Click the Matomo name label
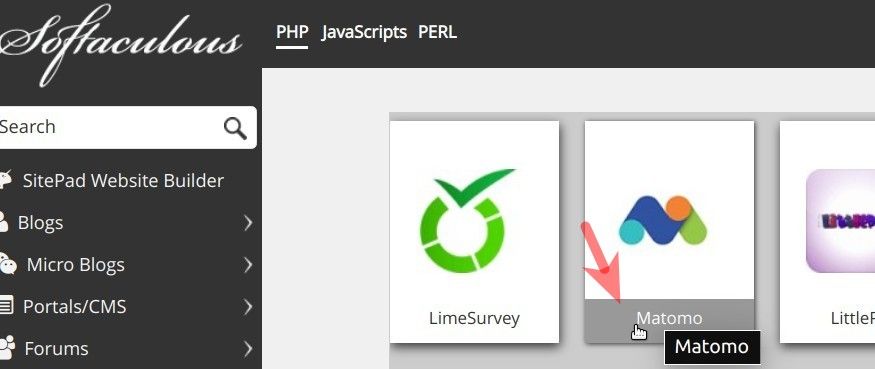This screenshot has width=875, height=369. point(669,318)
